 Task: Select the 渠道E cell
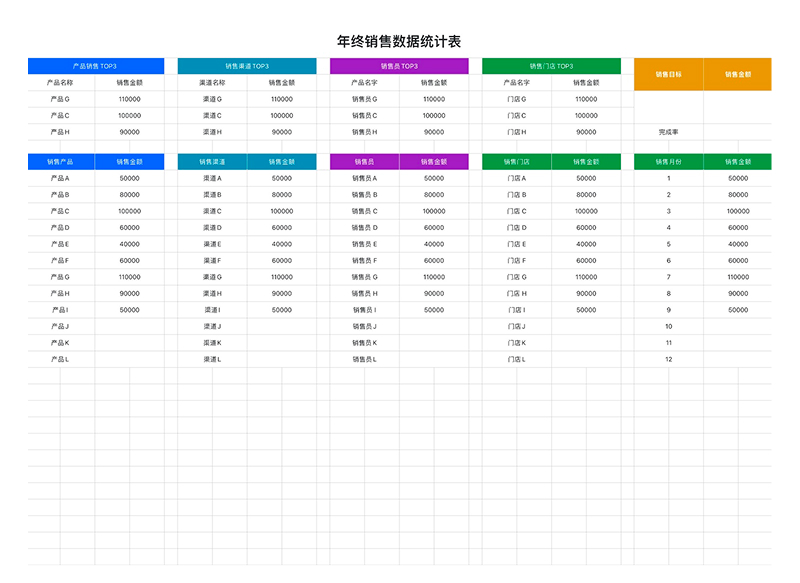pos(212,244)
